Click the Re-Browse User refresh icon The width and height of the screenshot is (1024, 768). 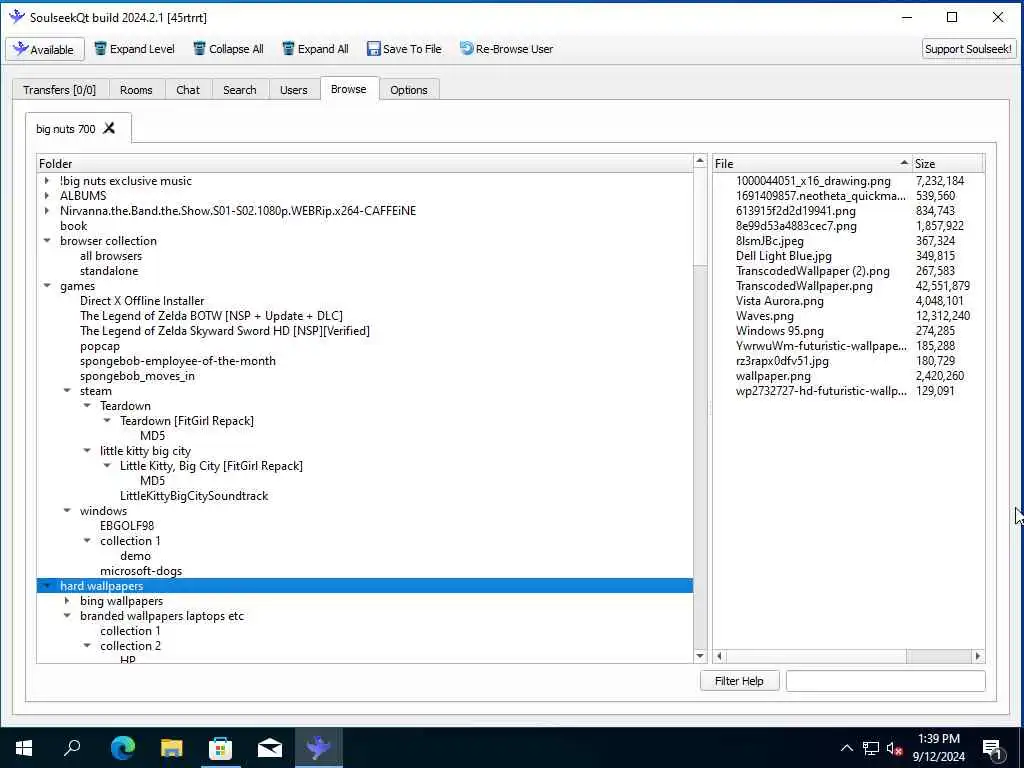pos(466,48)
